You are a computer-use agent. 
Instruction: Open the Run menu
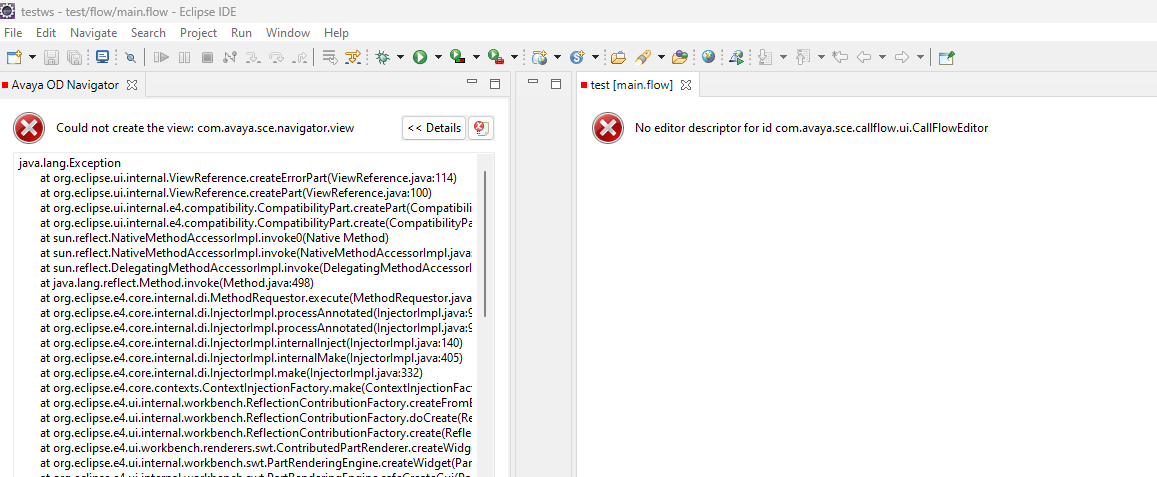[241, 32]
